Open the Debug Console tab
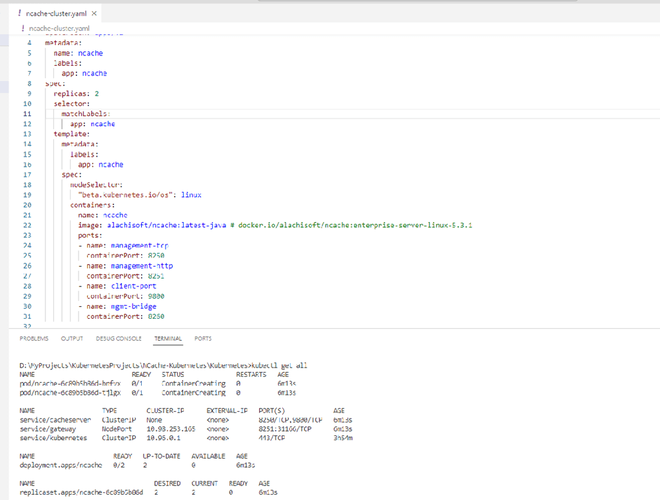 (x=118, y=338)
